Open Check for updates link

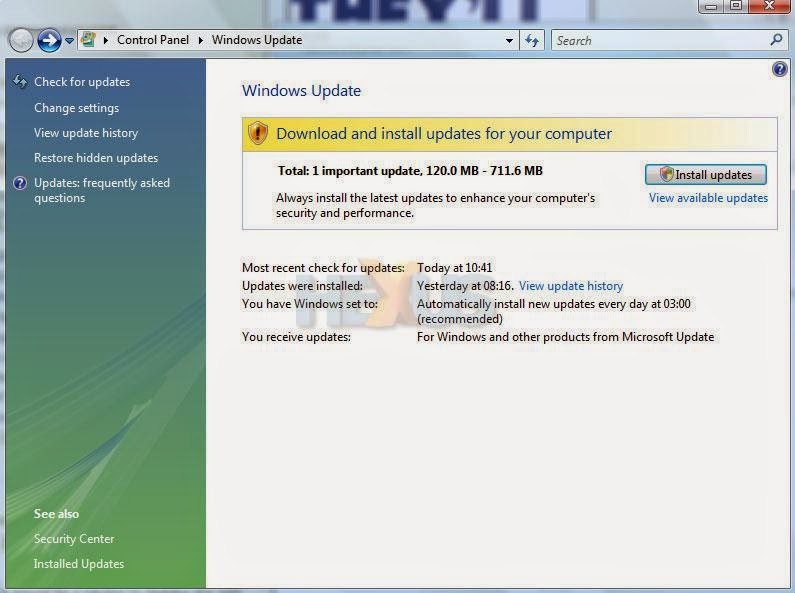82,82
